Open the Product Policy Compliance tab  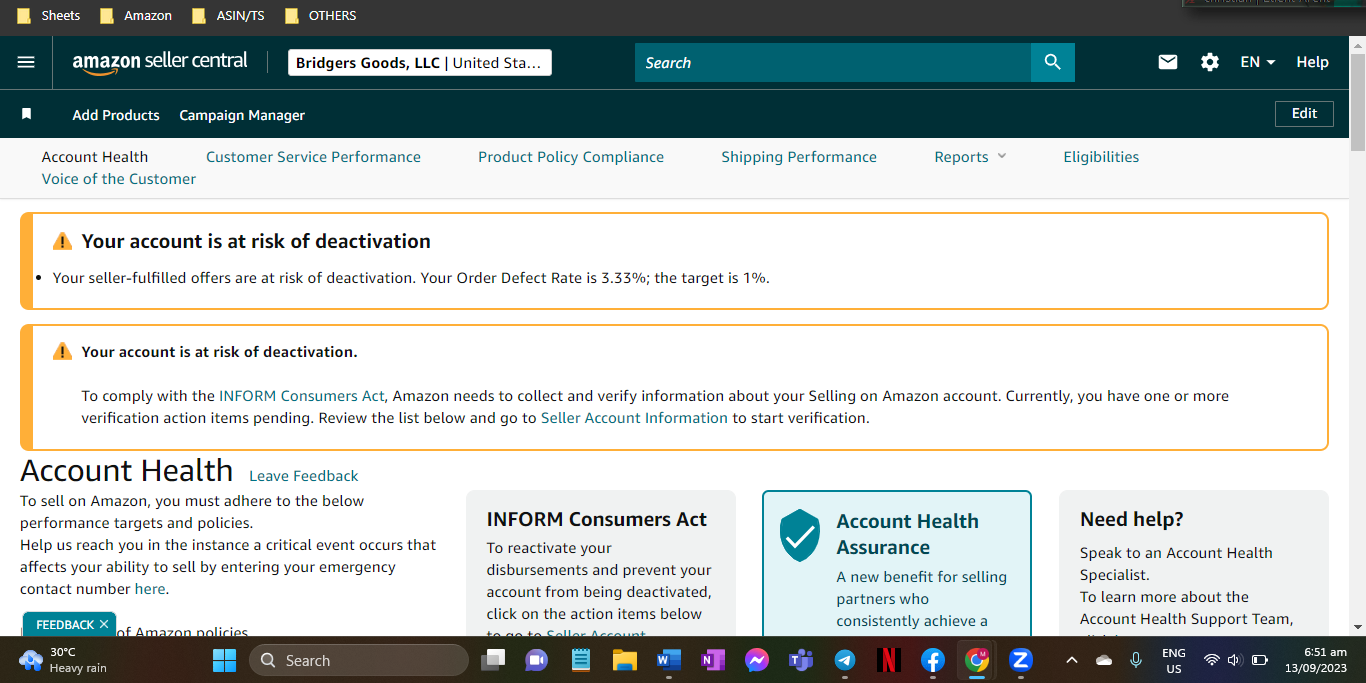[x=571, y=157]
